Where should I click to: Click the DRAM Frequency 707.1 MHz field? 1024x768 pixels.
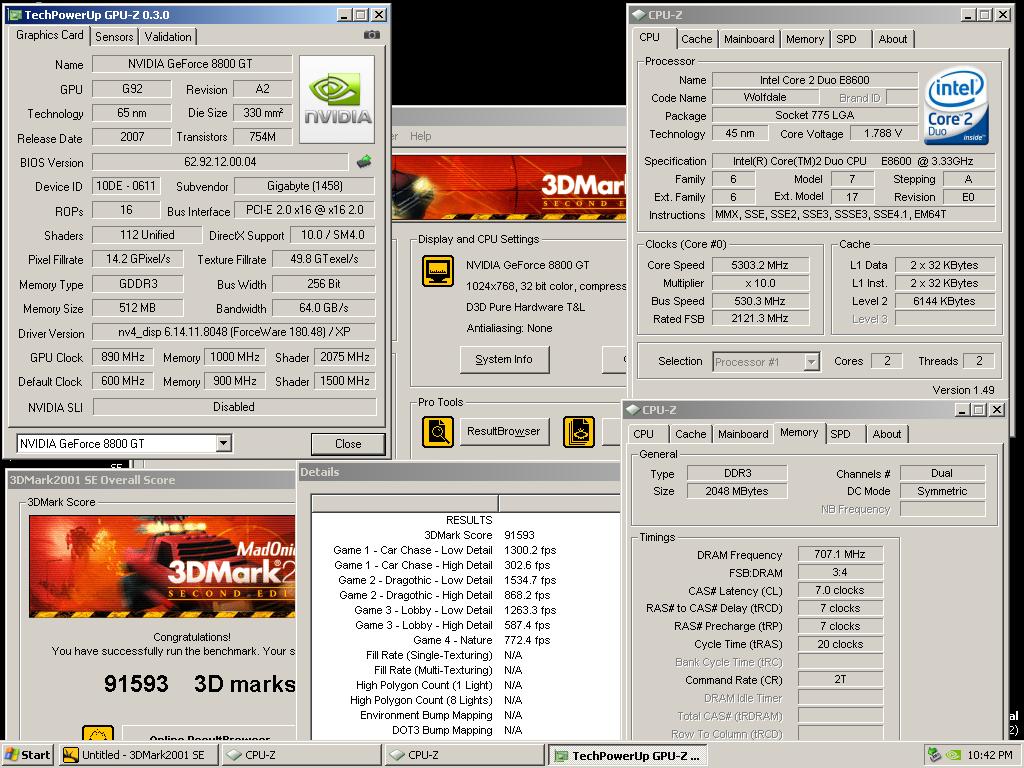click(x=840, y=554)
